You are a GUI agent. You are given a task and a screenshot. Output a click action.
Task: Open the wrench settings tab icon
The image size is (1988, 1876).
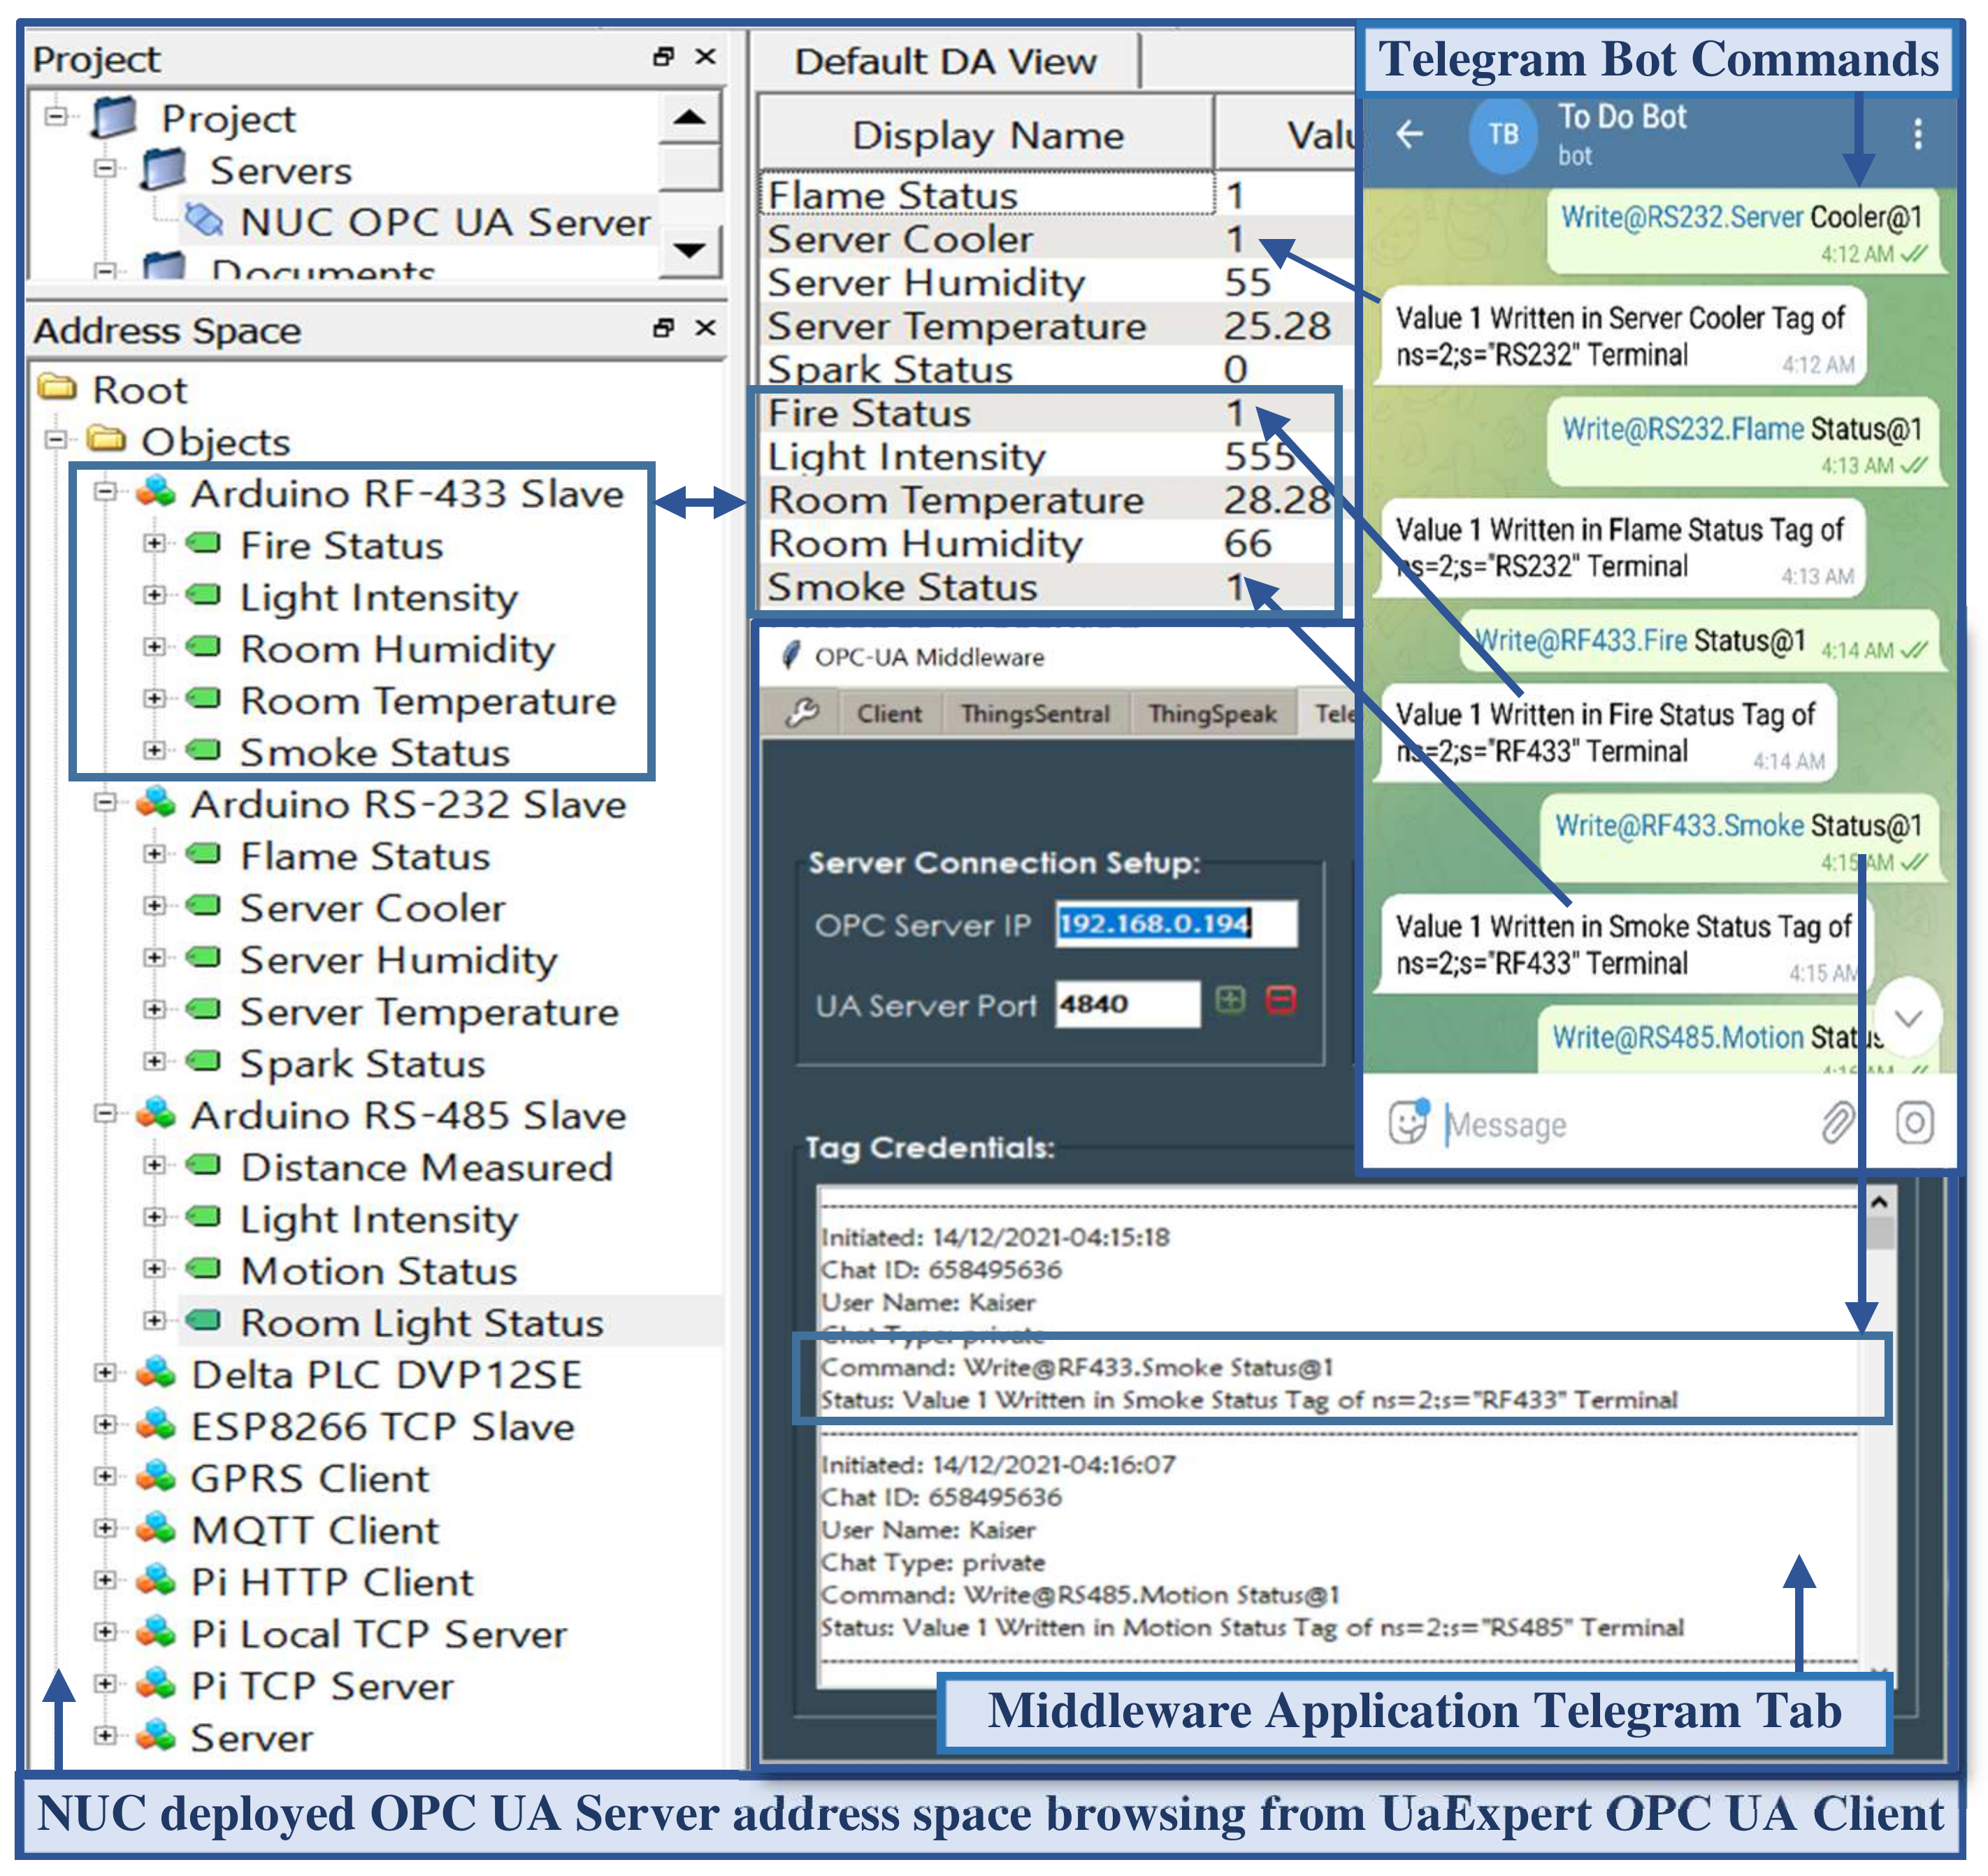coord(802,712)
